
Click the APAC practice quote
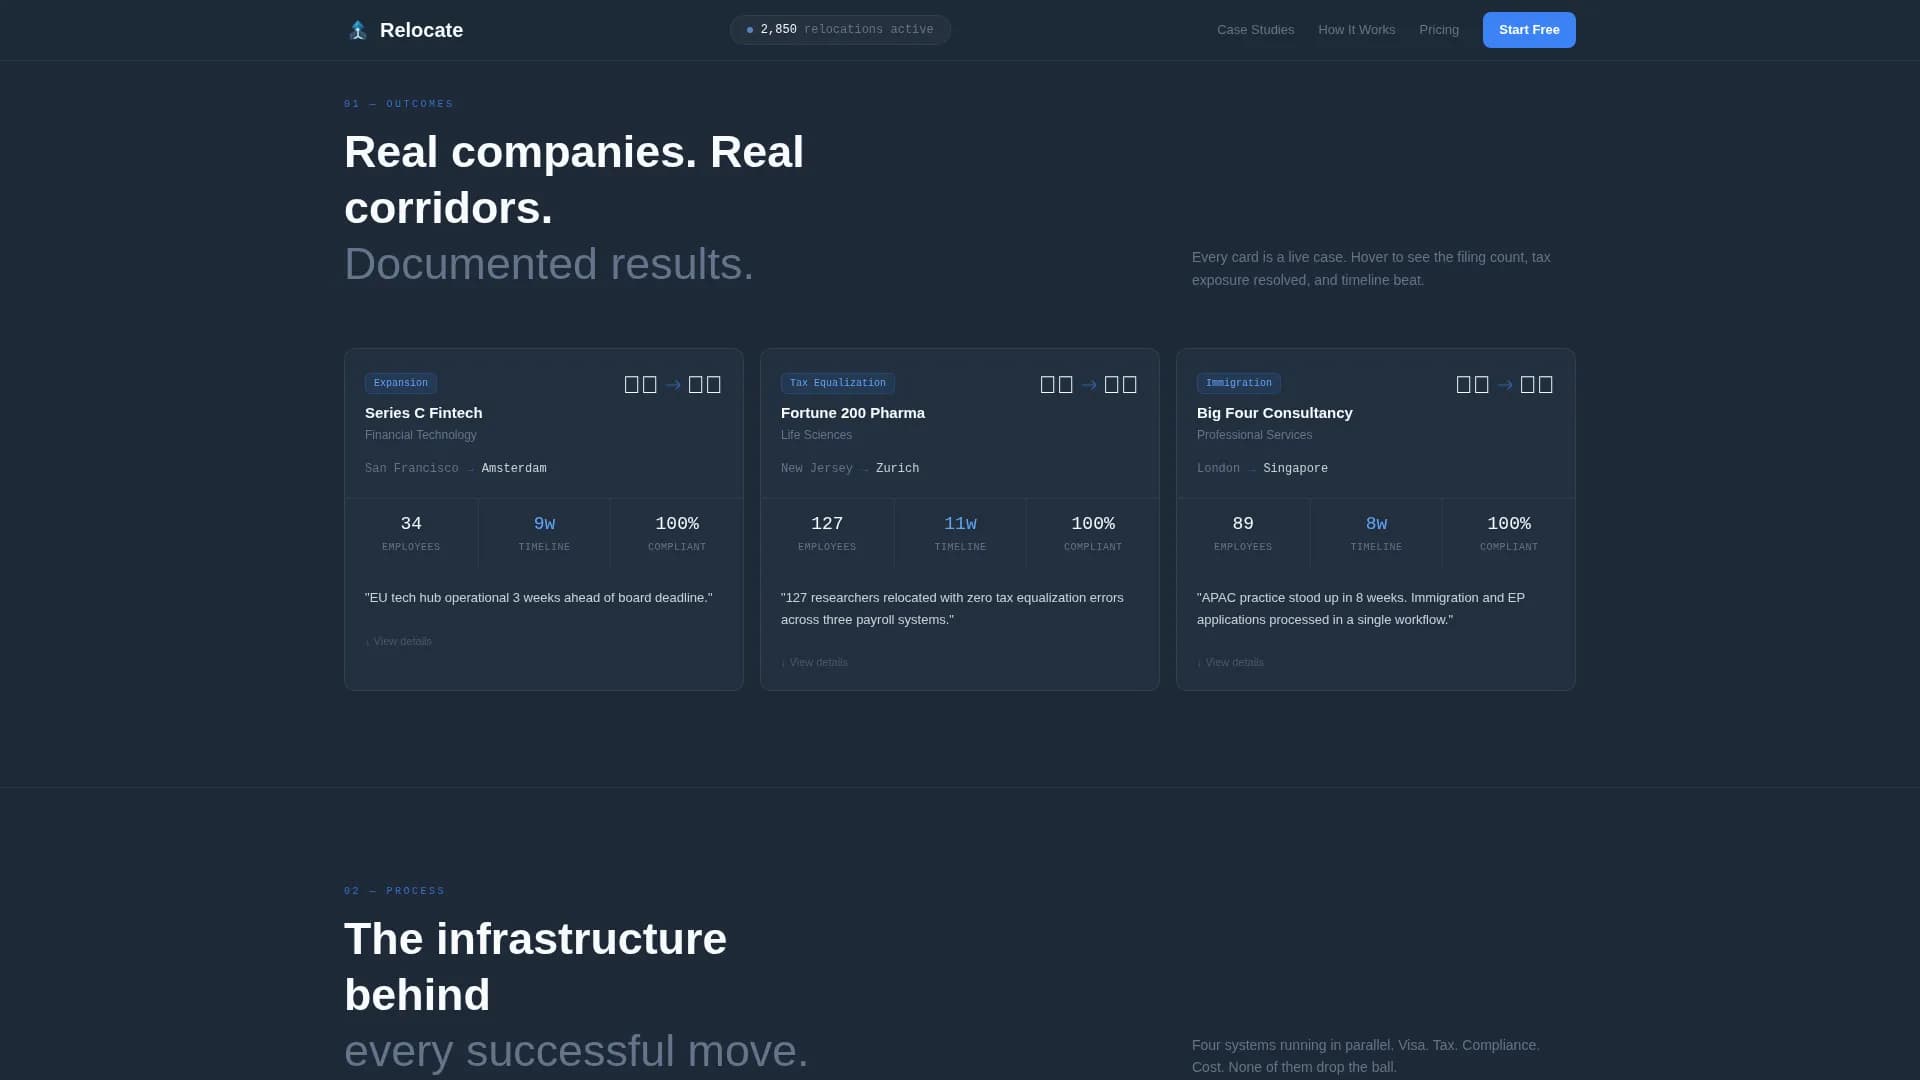[x=1361, y=609]
